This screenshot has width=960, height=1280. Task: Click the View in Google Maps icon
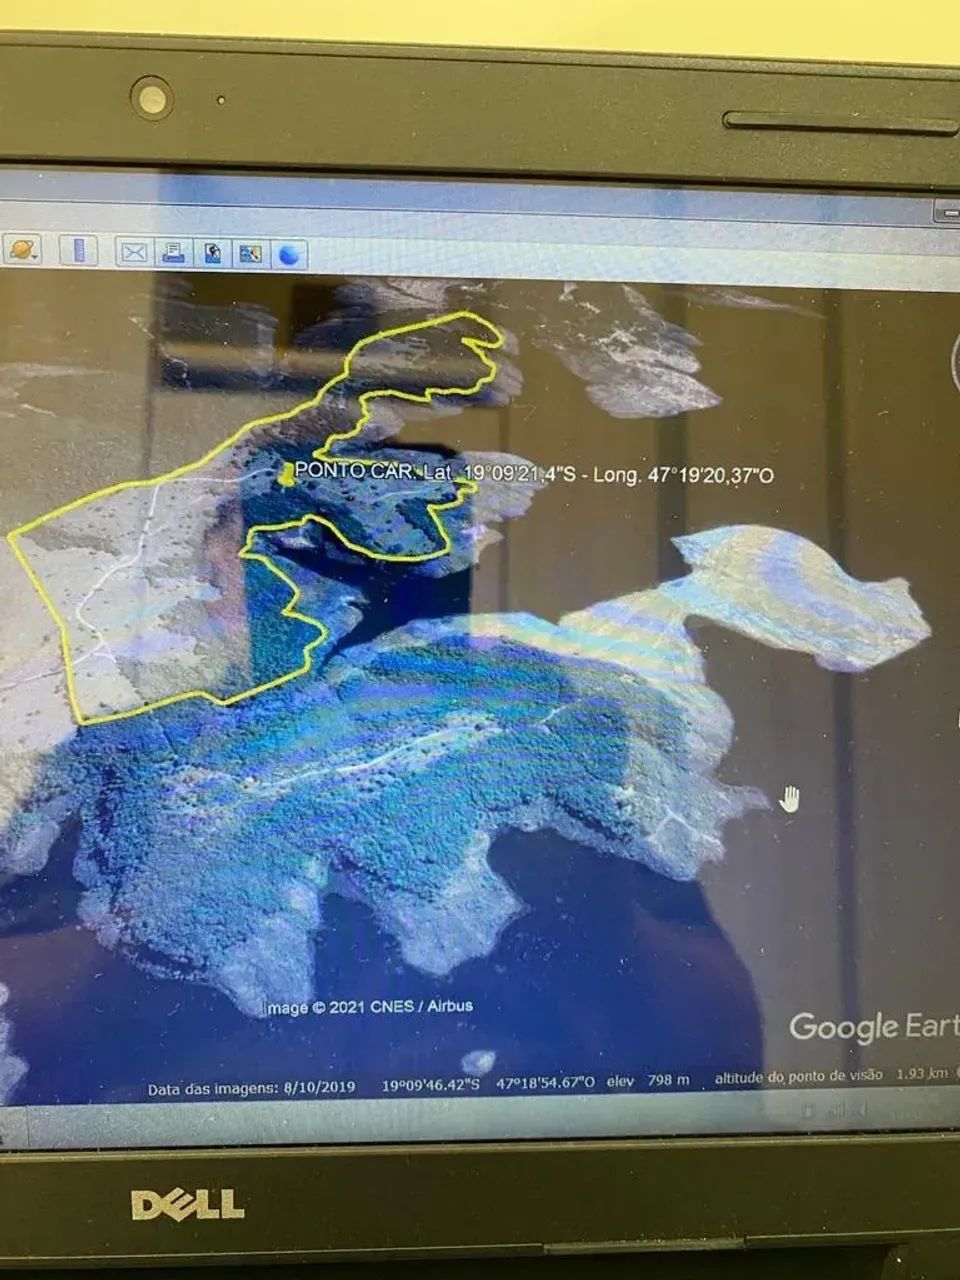pos(250,254)
